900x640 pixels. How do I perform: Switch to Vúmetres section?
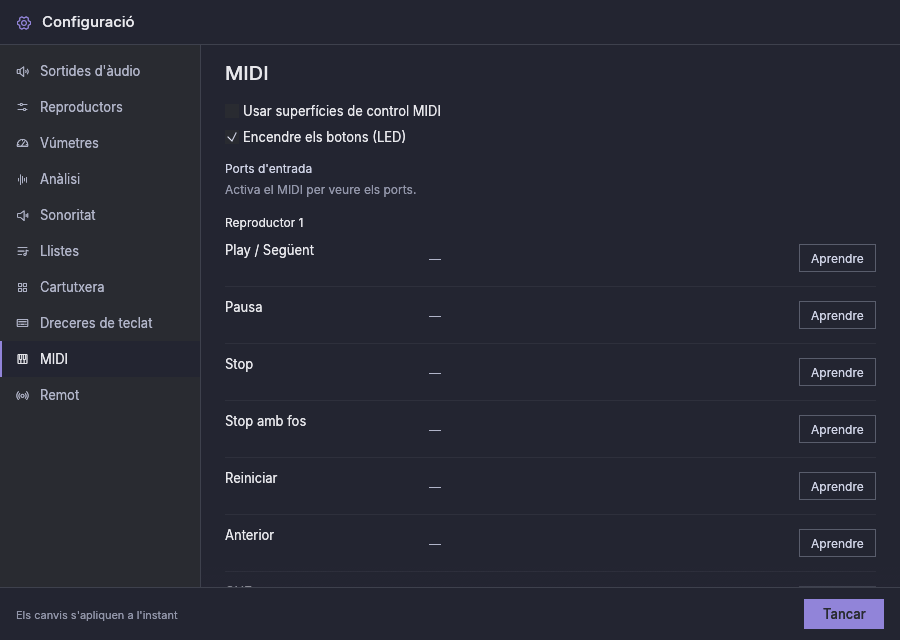(100, 143)
